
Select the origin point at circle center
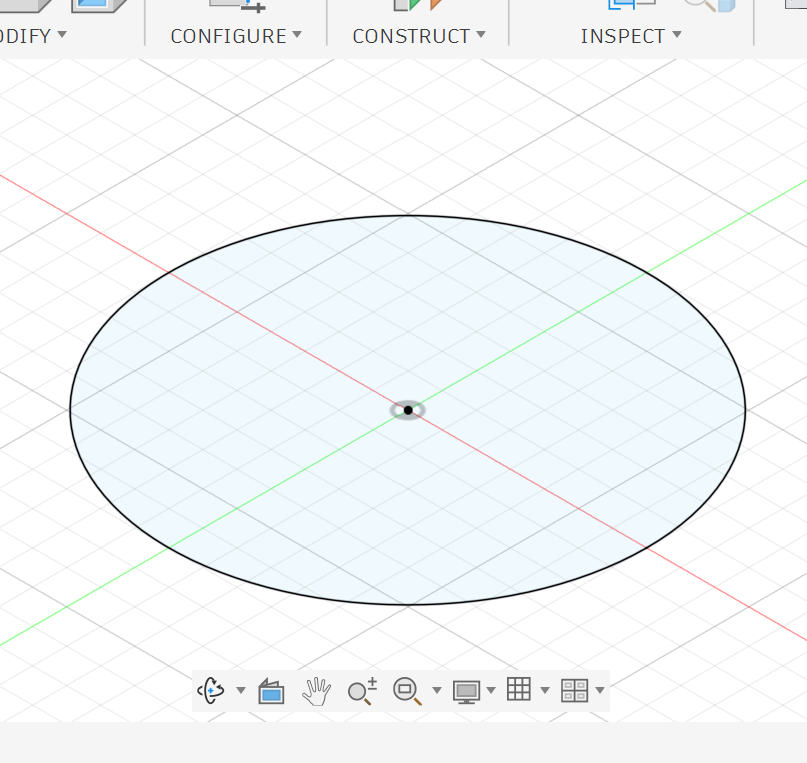coord(408,410)
